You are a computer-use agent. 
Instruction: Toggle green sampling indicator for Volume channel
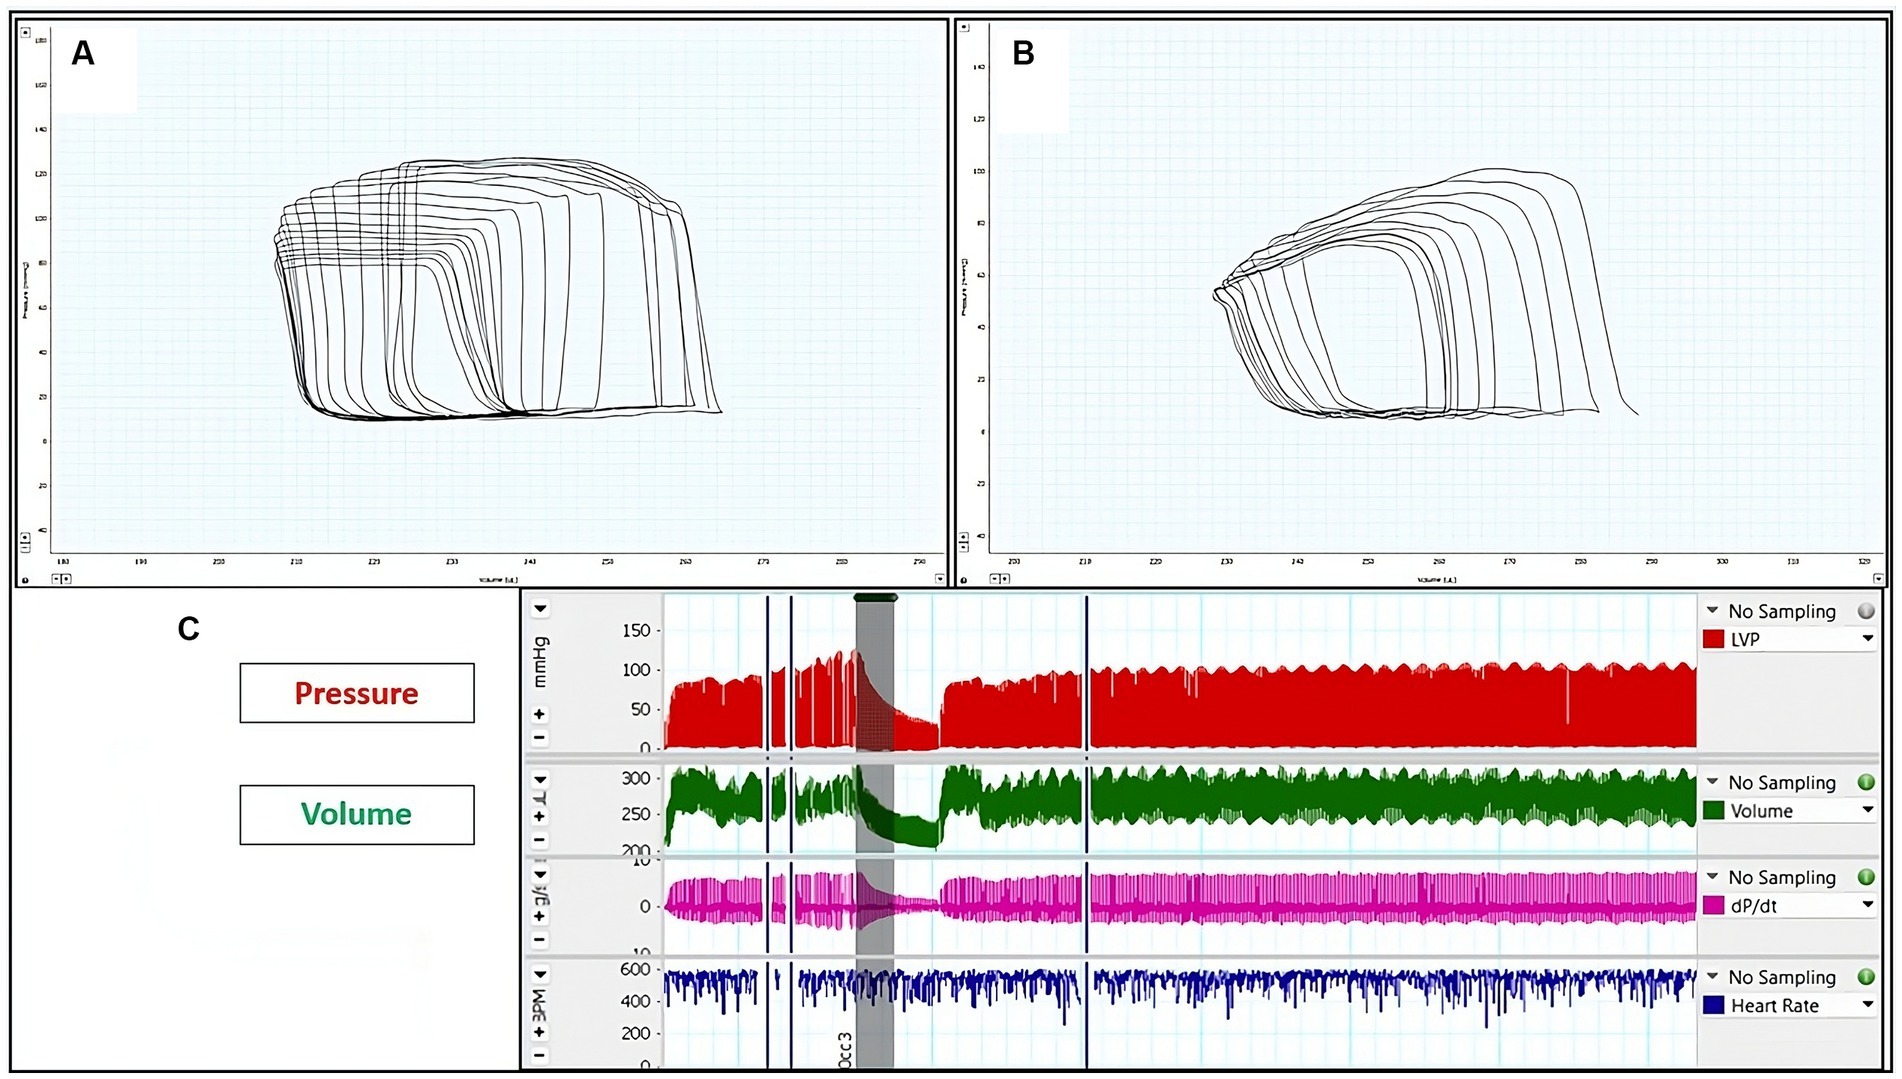pyautogui.click(x=1866, y=783)
